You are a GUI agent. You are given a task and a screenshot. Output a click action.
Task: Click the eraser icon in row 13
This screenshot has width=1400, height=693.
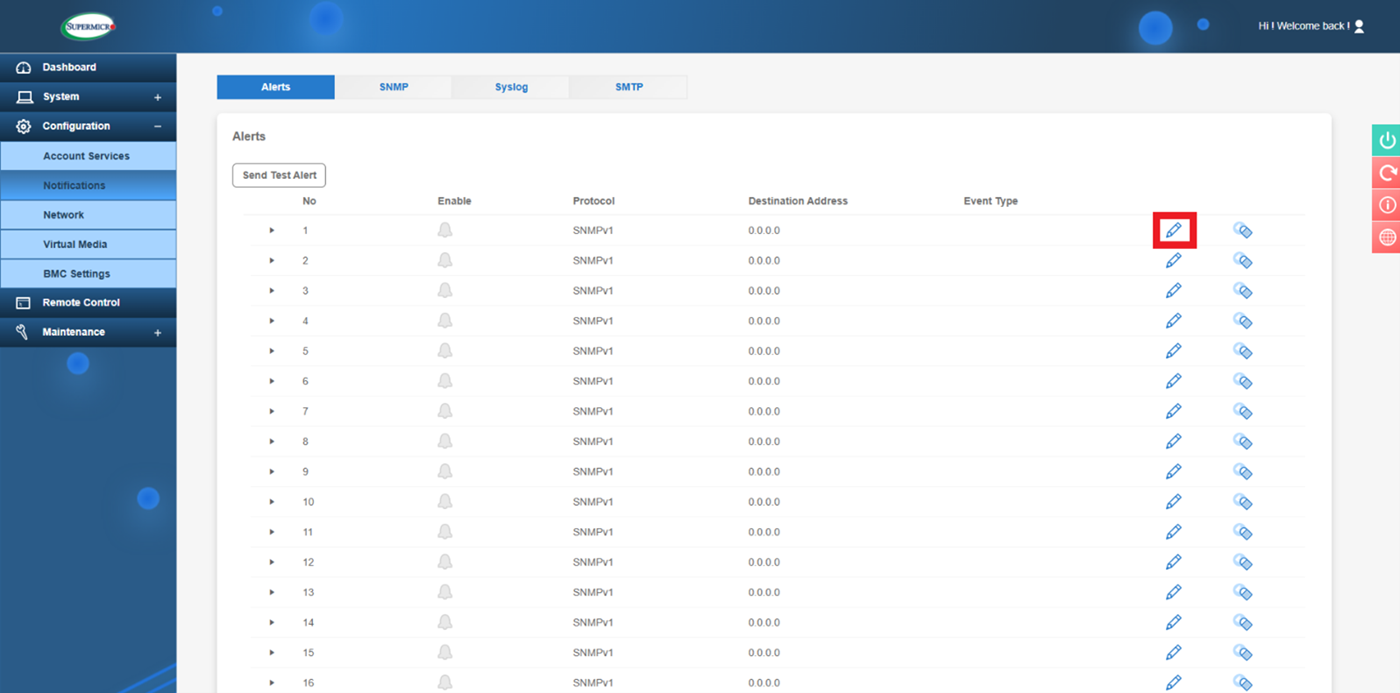pos(1243,592)
